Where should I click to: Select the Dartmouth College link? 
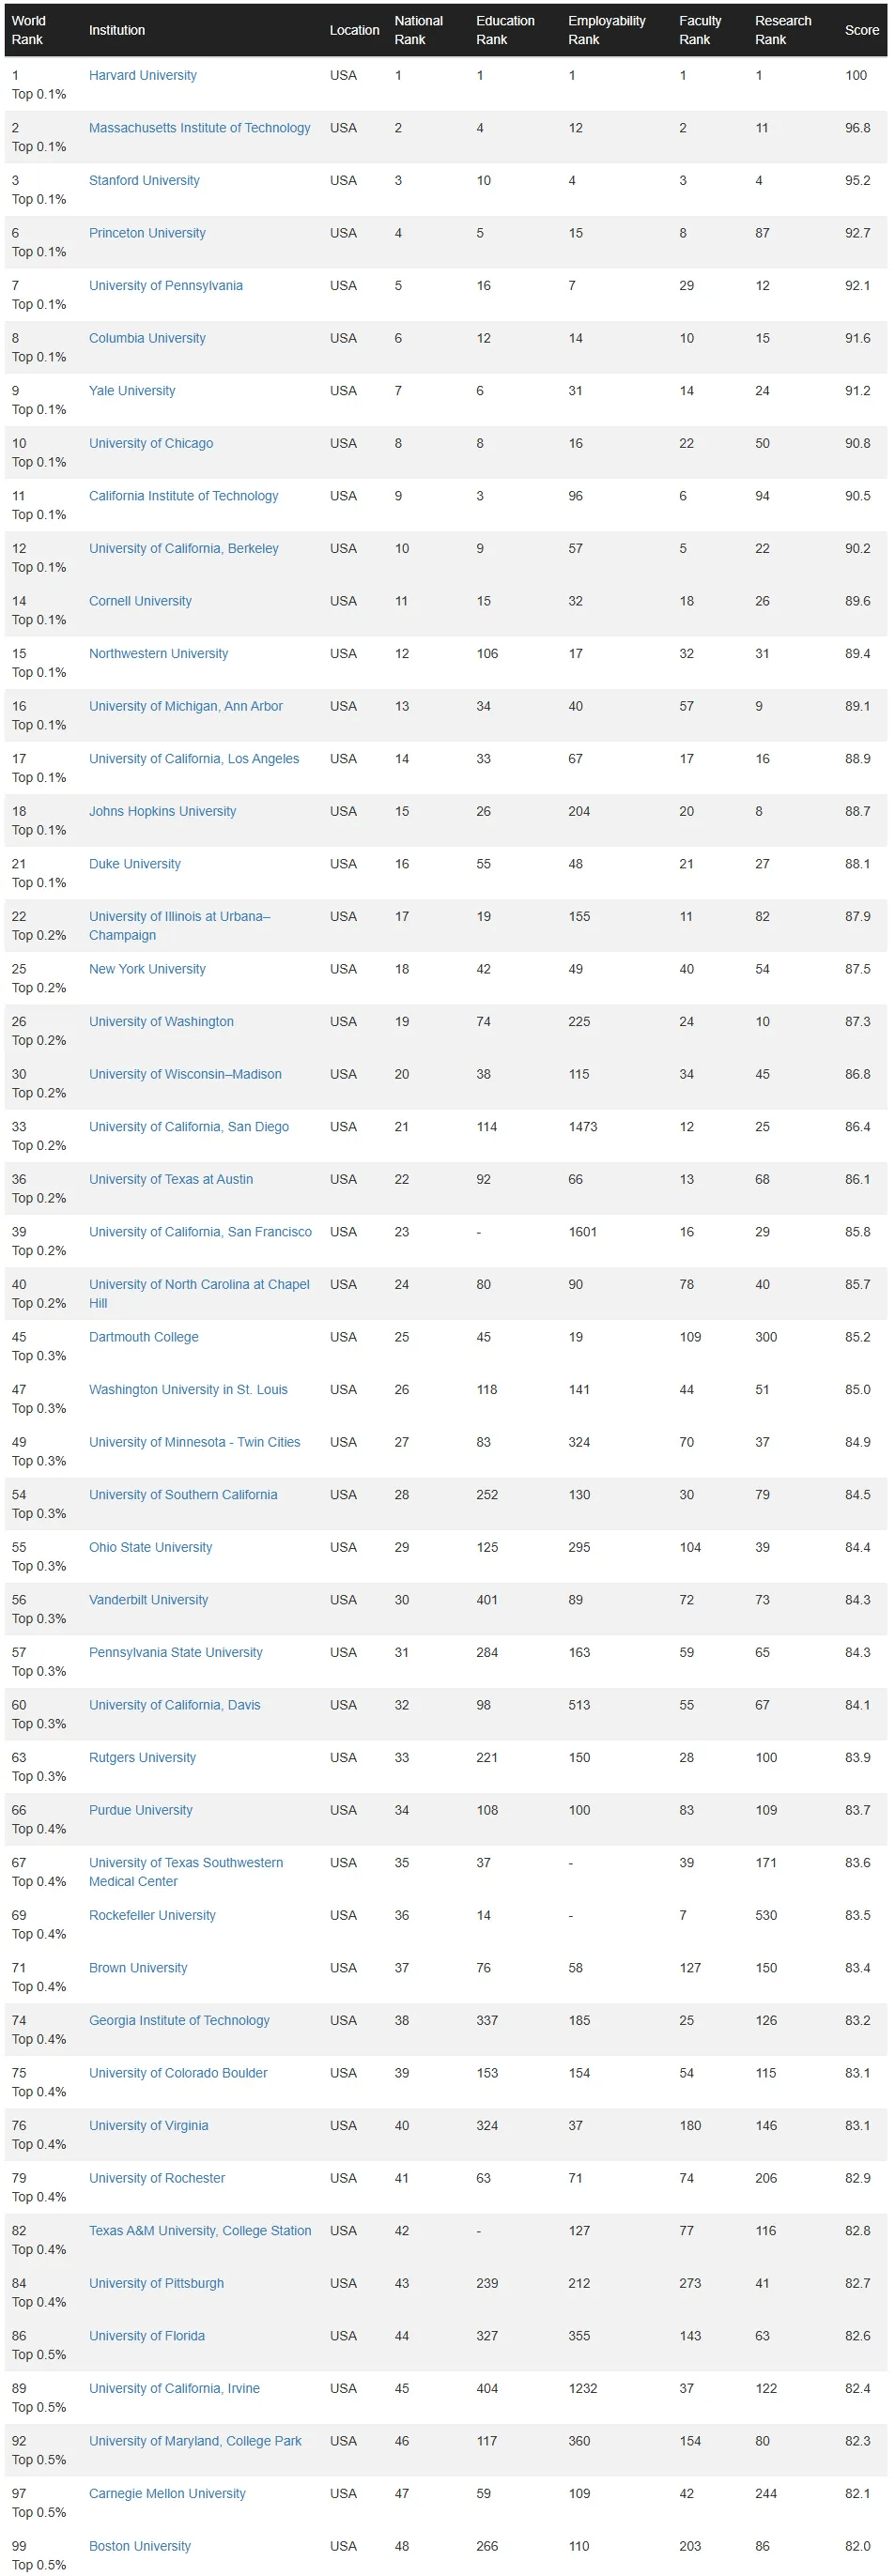[x=143, y=1337]
